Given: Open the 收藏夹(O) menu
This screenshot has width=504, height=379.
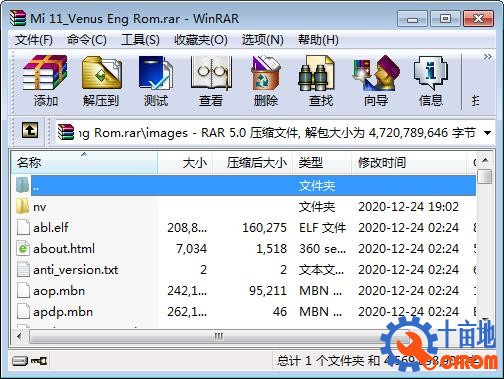Looking at the screenshot, I should click(201, 40).
